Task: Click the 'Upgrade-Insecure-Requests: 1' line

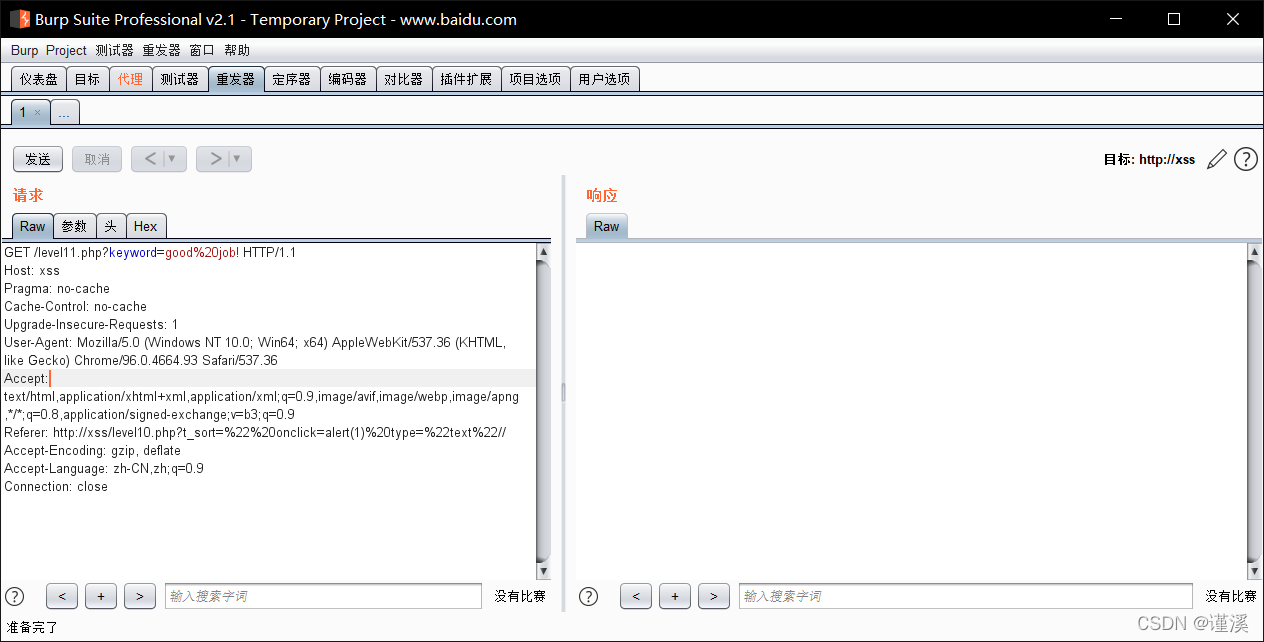Action: [91, 325]
